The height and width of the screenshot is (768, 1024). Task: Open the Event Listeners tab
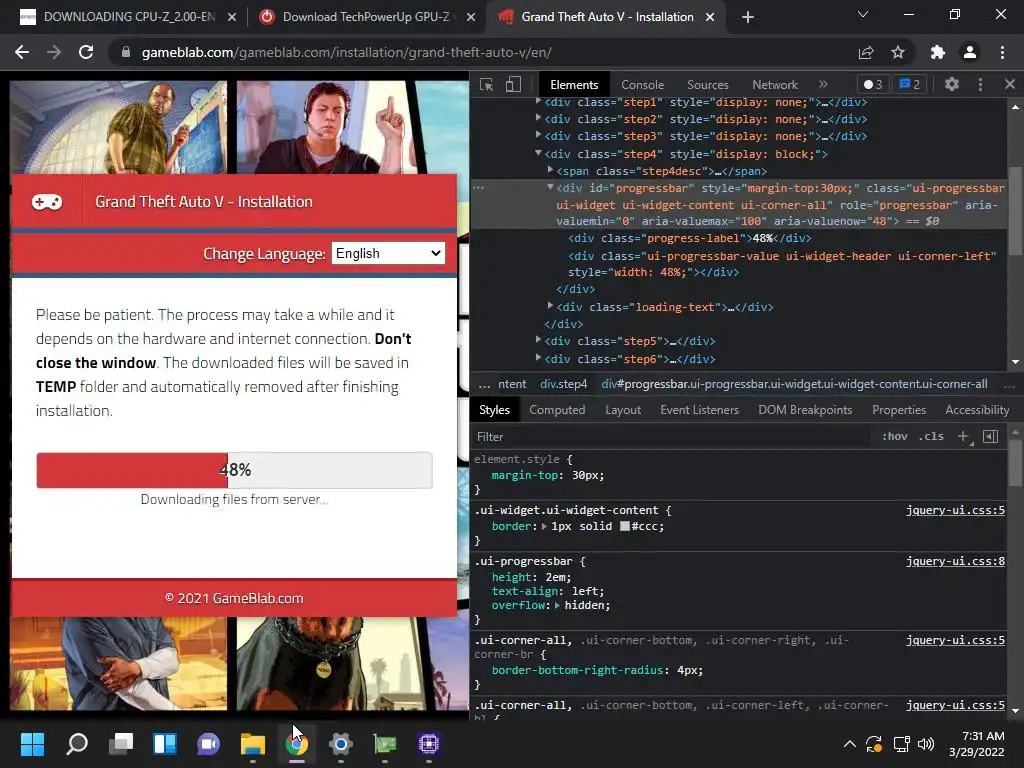pos(699,410)
